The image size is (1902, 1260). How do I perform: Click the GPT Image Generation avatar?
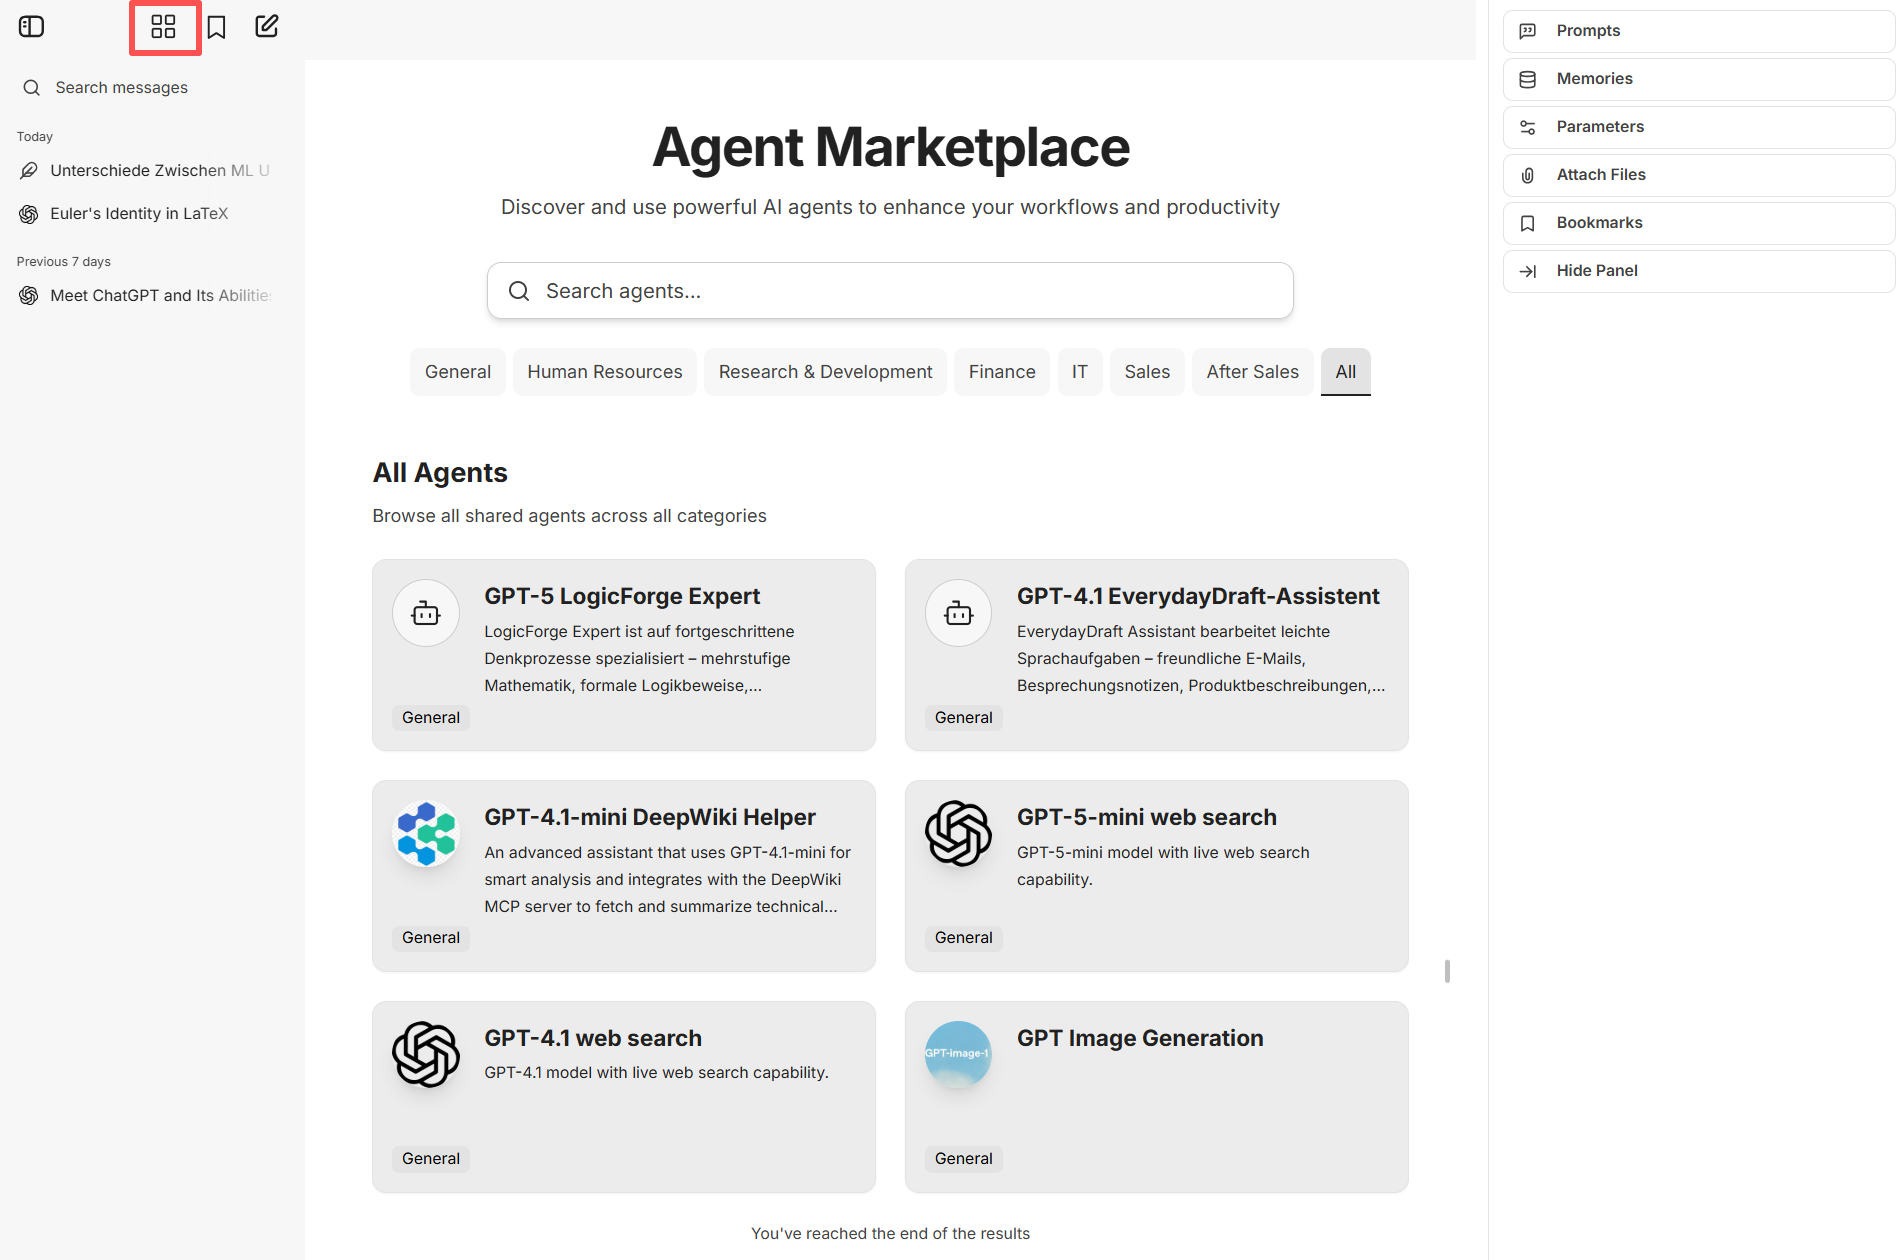(958, 1054)
